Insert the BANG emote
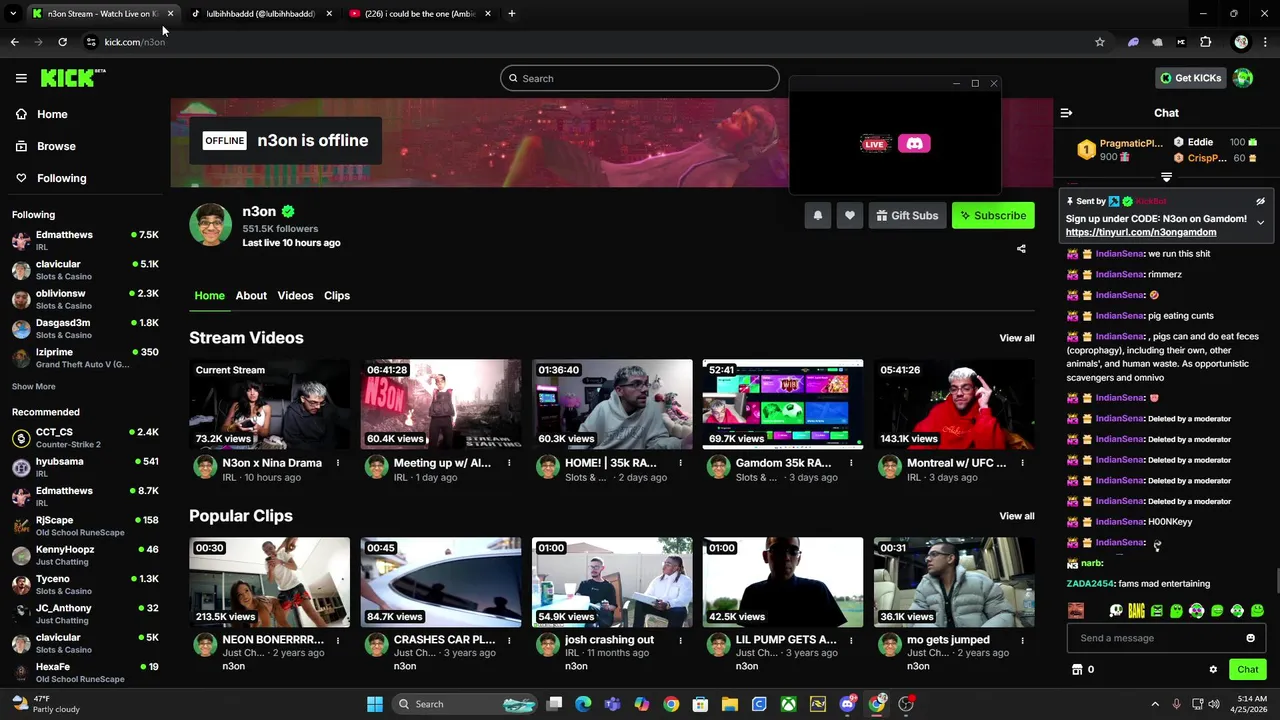 click(x=1136, y=611)
